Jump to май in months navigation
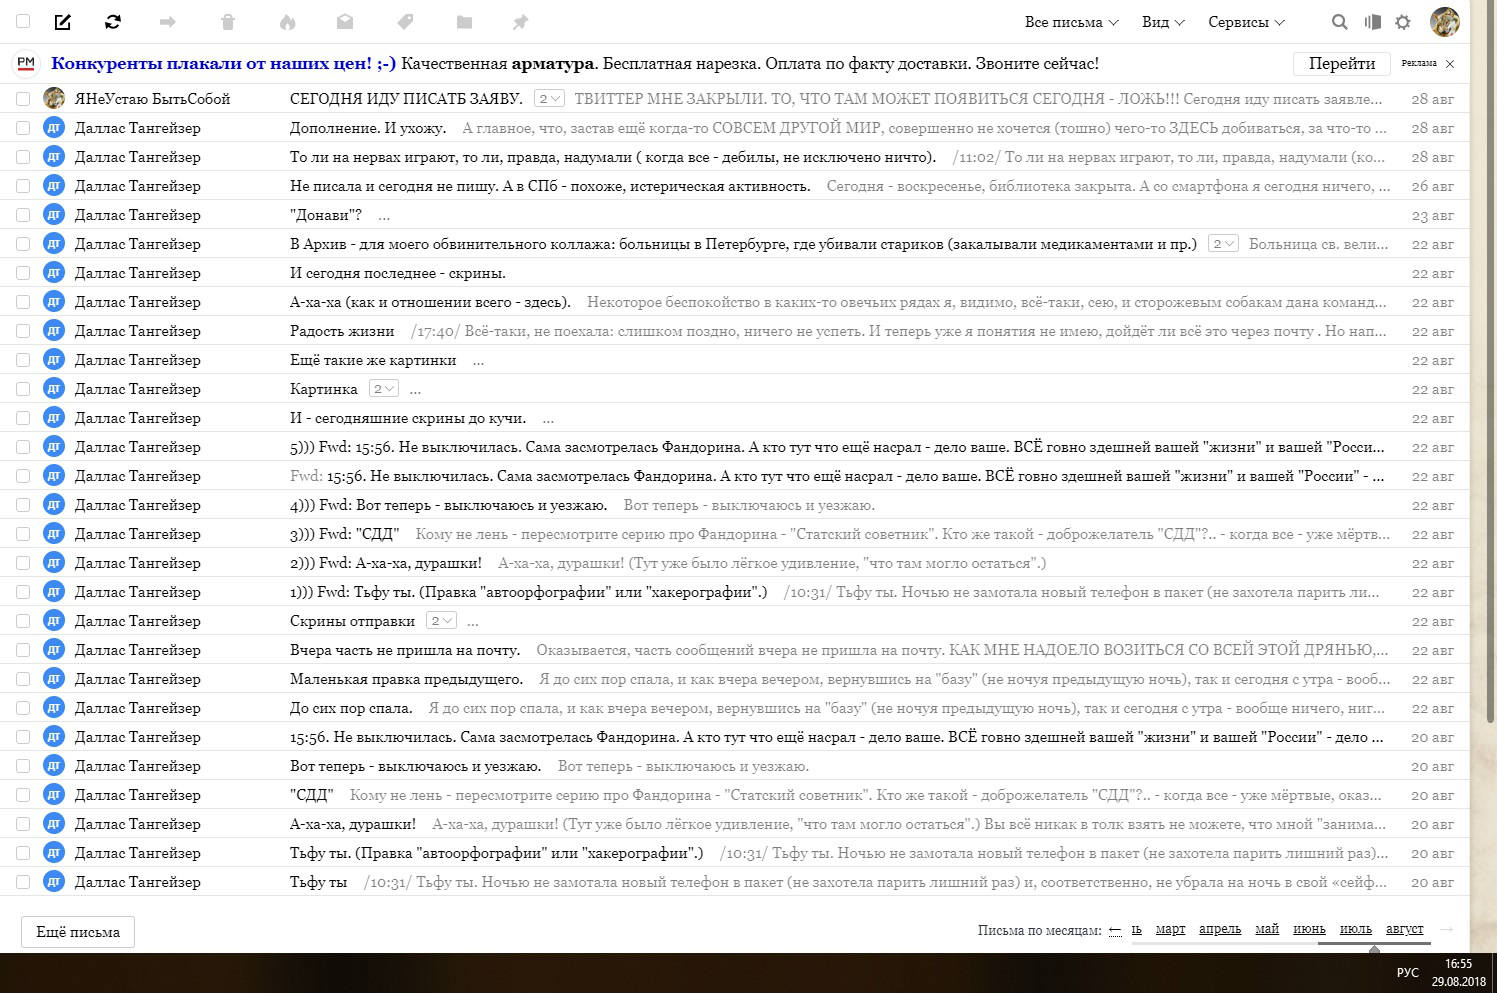Image resolution: width=1497 pixels, height=993 pixels. pyautogui.click(x=1267, y=929)
